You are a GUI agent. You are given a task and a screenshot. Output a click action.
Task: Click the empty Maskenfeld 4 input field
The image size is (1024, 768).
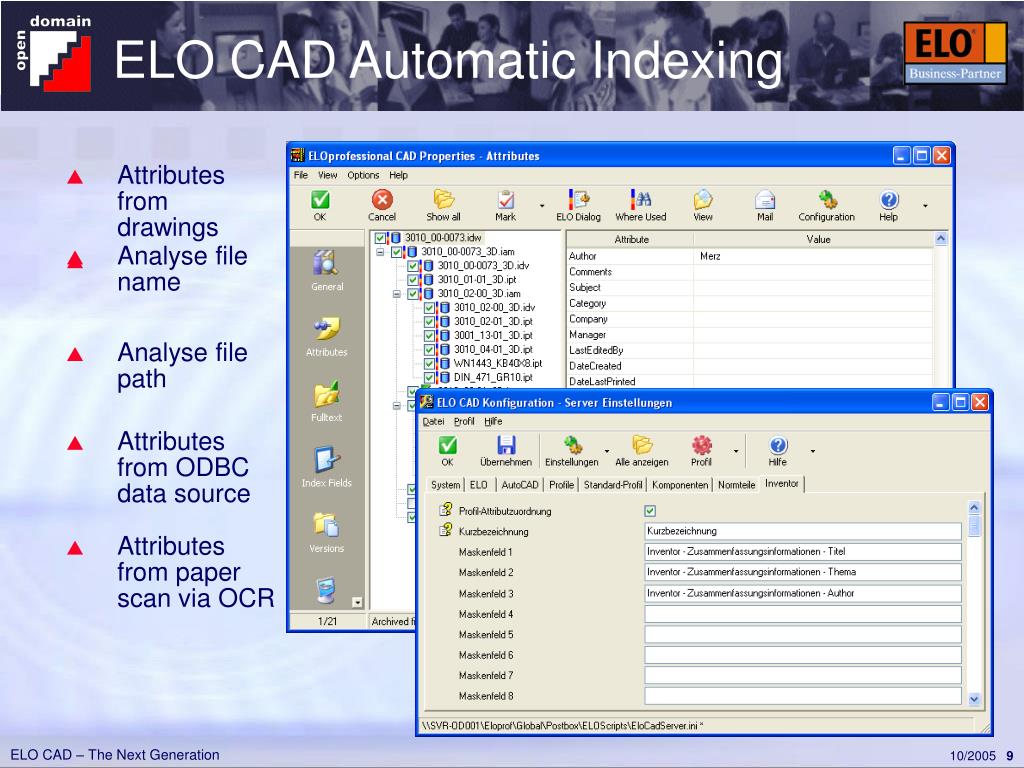(803, 614)
